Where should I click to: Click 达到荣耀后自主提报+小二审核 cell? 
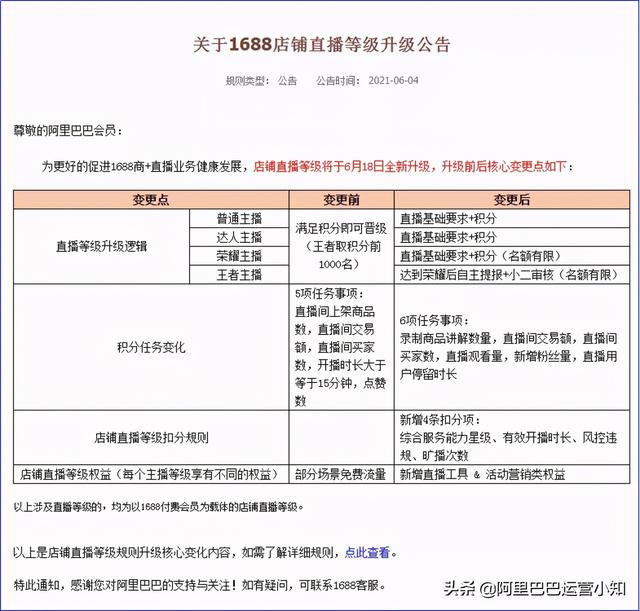[x=512, y=275]
